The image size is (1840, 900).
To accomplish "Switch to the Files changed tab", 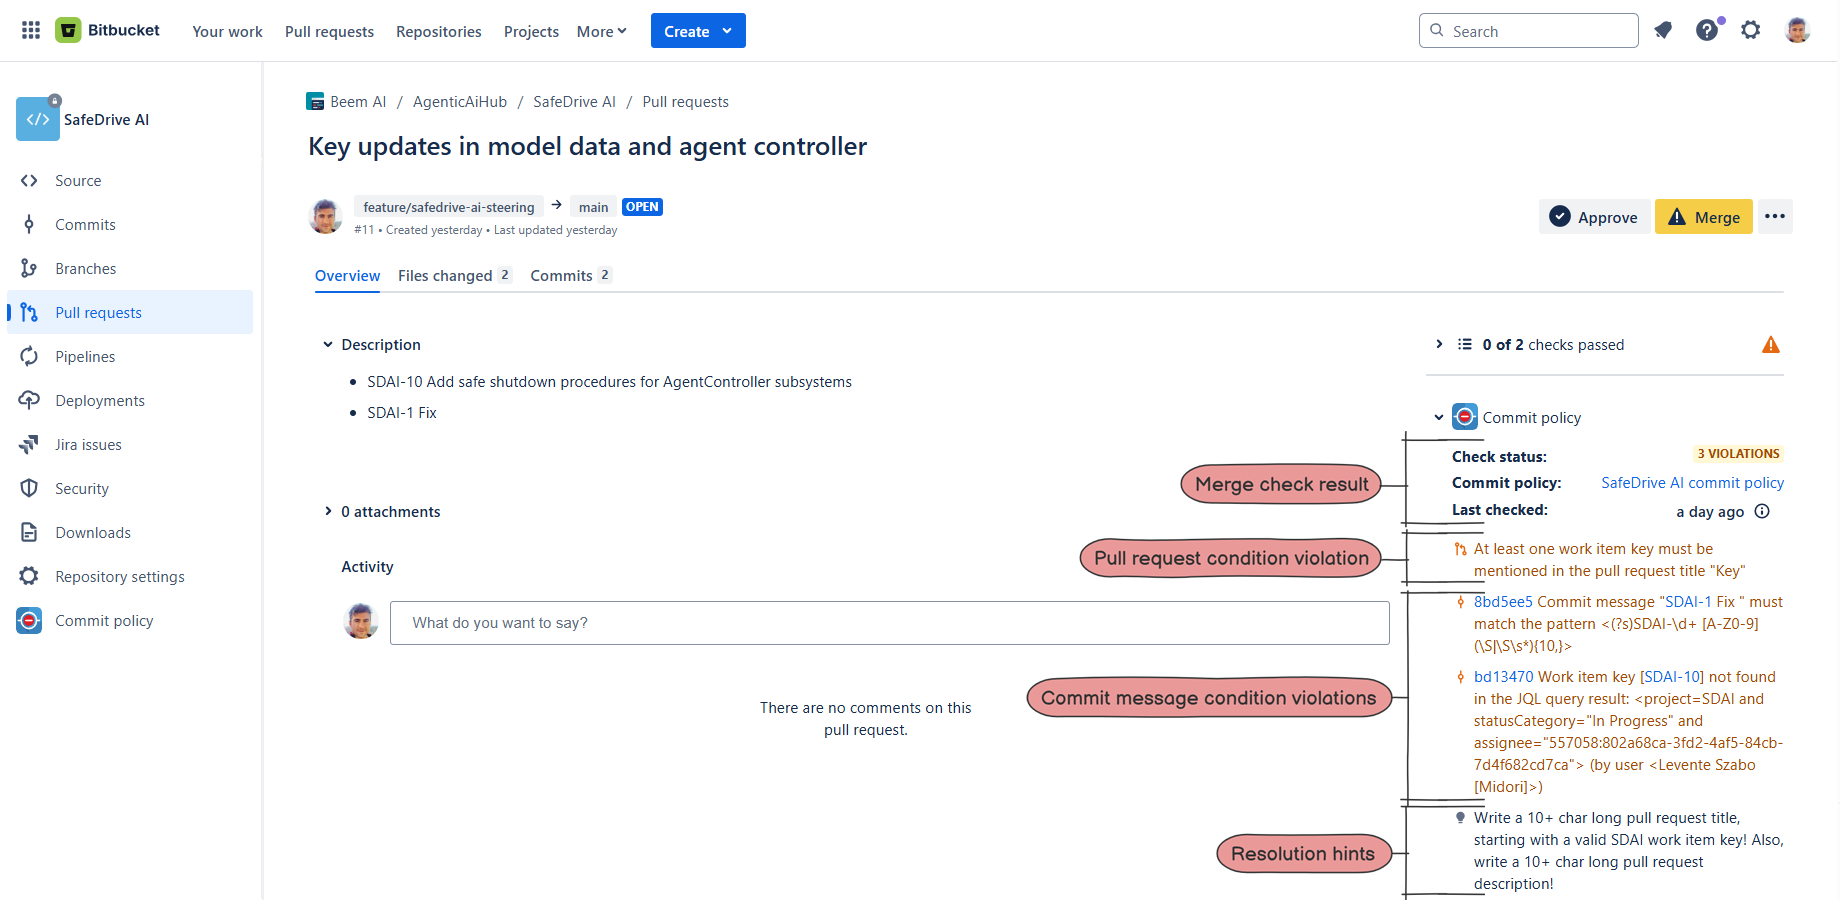I will (455, 276).
